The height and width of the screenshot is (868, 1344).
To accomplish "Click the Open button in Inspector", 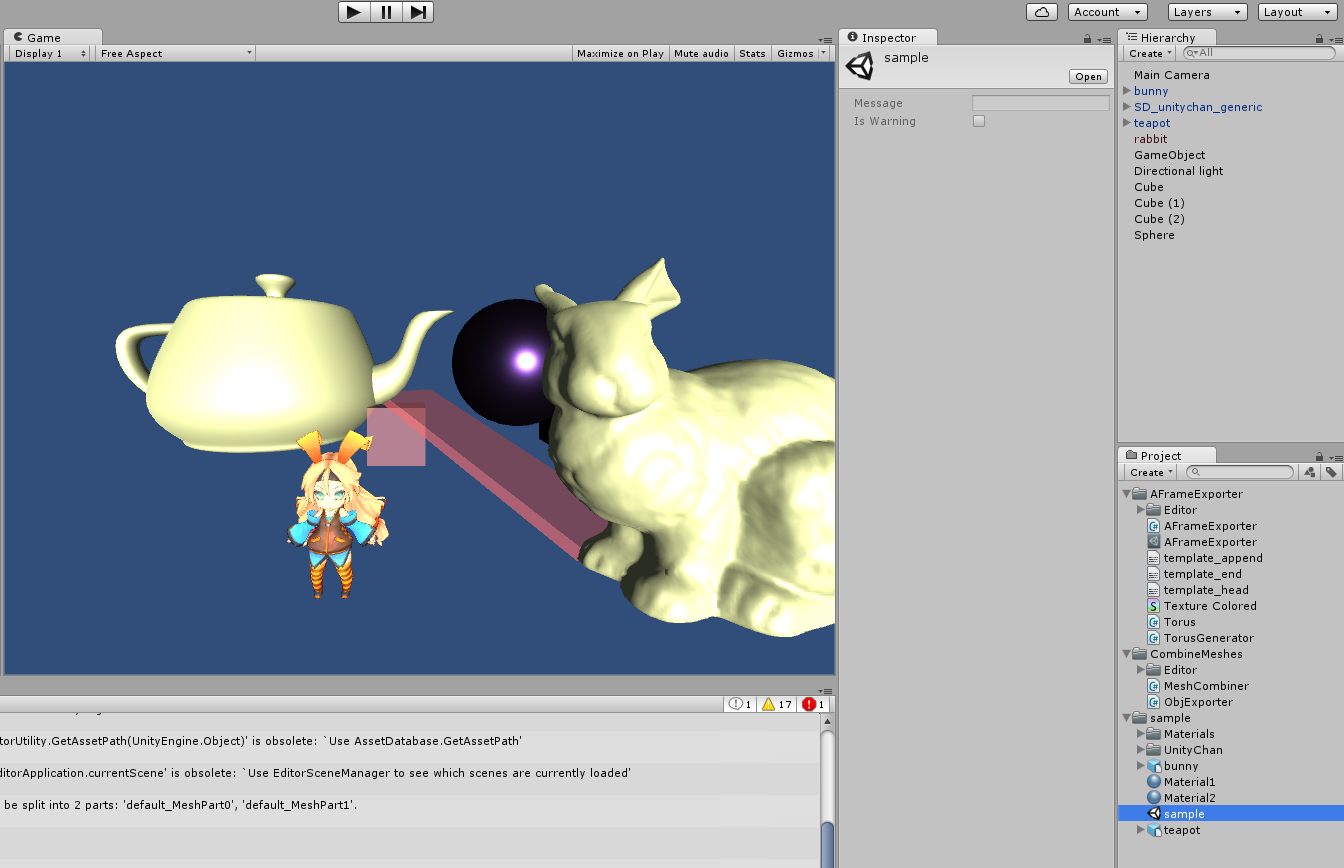I will (1088, 77).
